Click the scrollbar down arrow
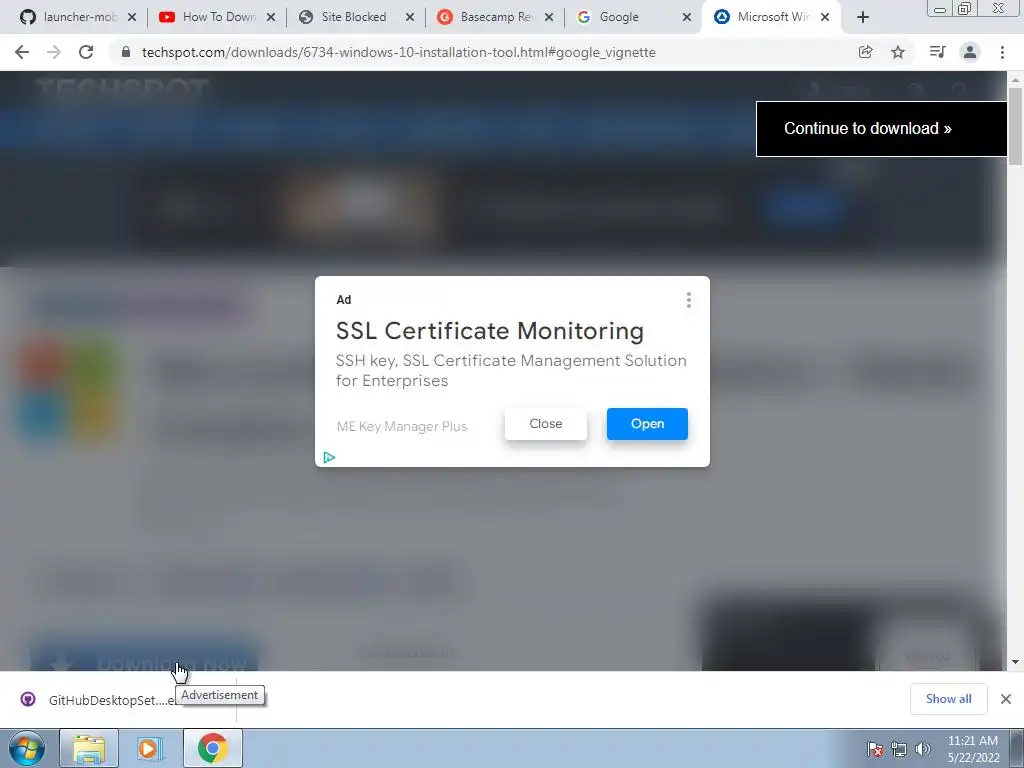The width and height of the screenshot is (1024, 768). (1015, 662)
